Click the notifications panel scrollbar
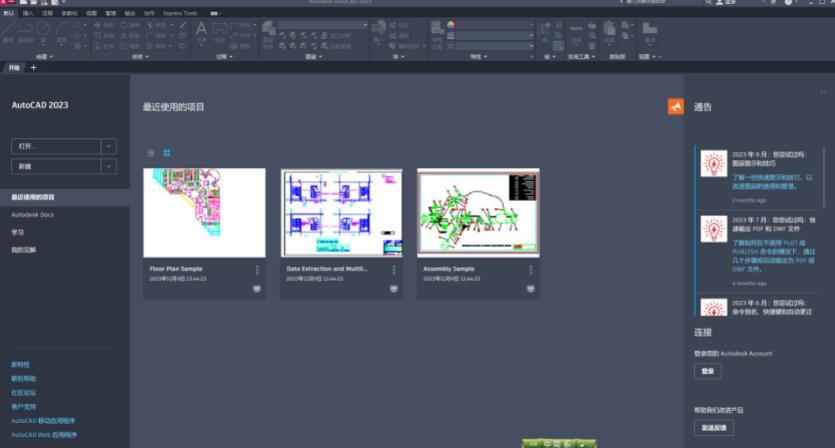 pos(824,176)
